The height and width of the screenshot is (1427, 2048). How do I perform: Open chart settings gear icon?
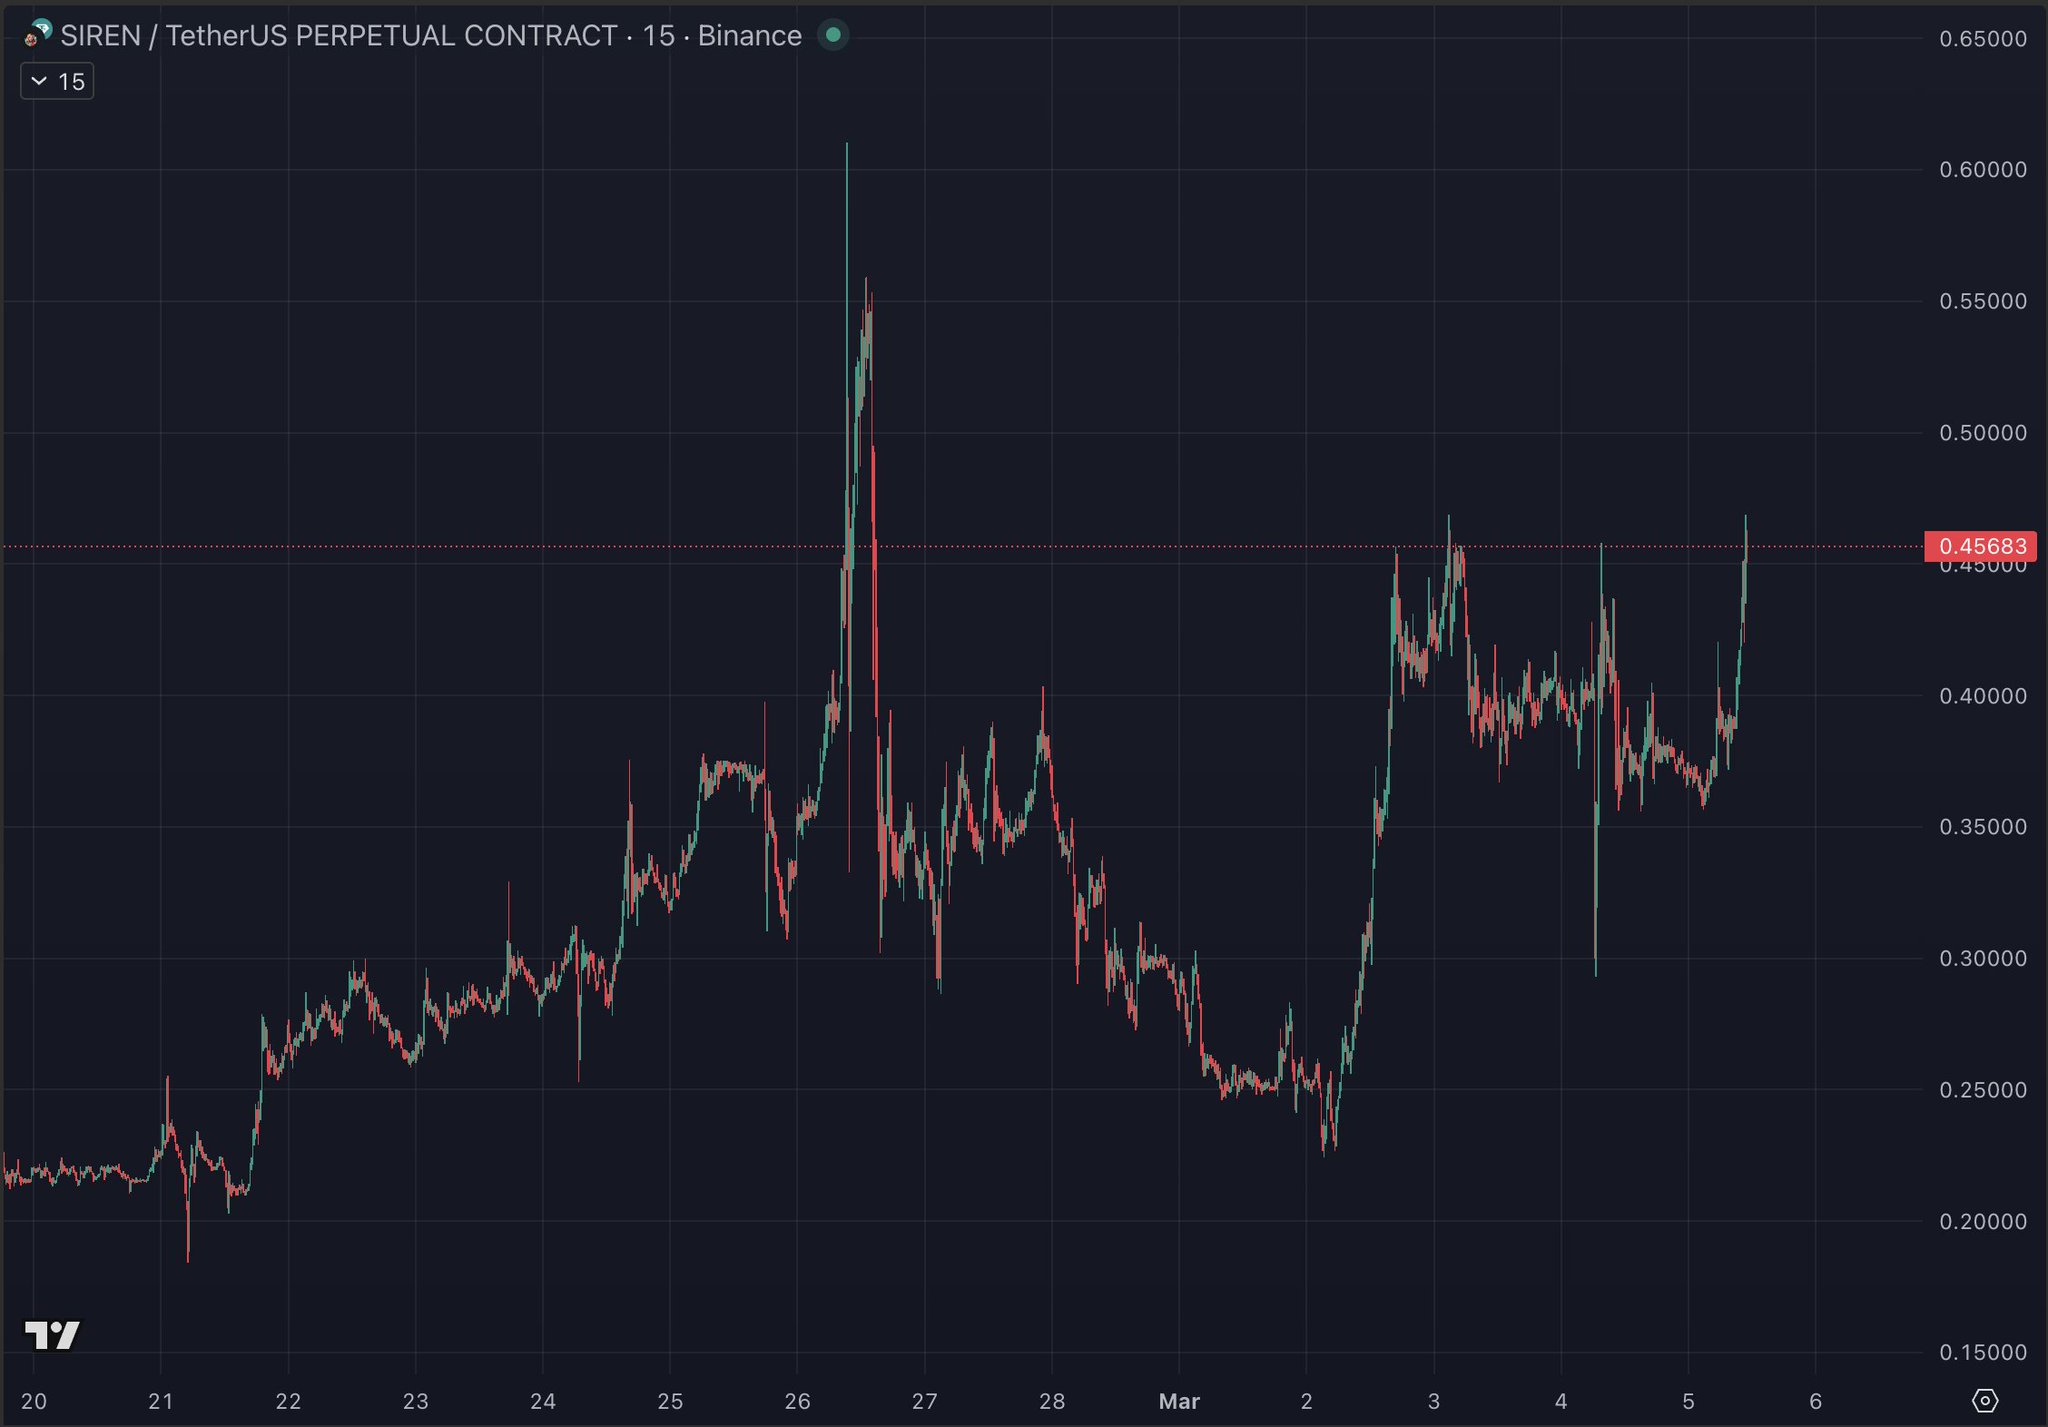click(1985, 1400)
